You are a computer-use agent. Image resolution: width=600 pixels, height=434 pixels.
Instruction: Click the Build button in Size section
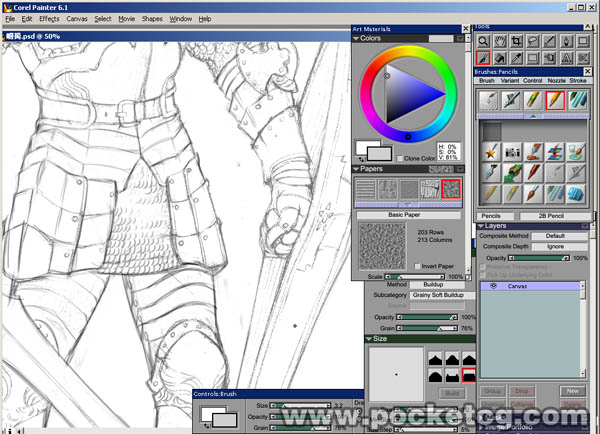click(452, 393)
